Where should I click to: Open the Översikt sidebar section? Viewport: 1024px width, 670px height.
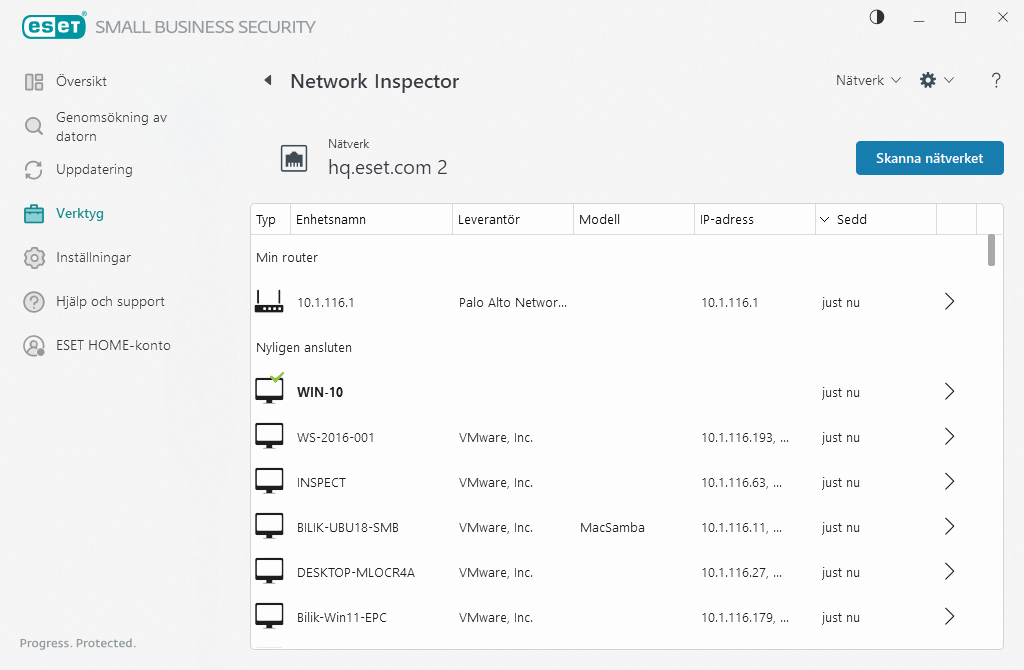click(x=81, y=82)
